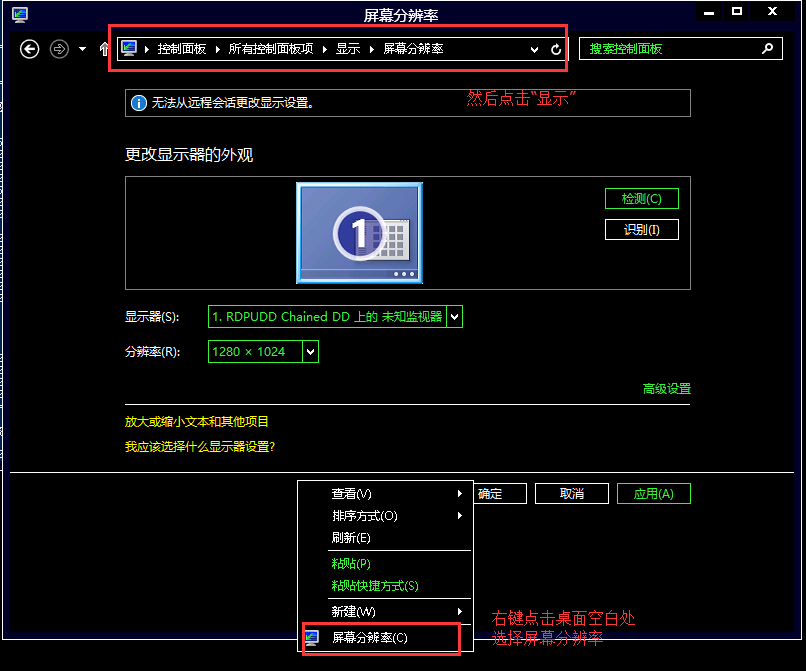This screenshot has height=671, width=806.
Task: Click the window icon in title bar
Action: [x=19, y=14]
